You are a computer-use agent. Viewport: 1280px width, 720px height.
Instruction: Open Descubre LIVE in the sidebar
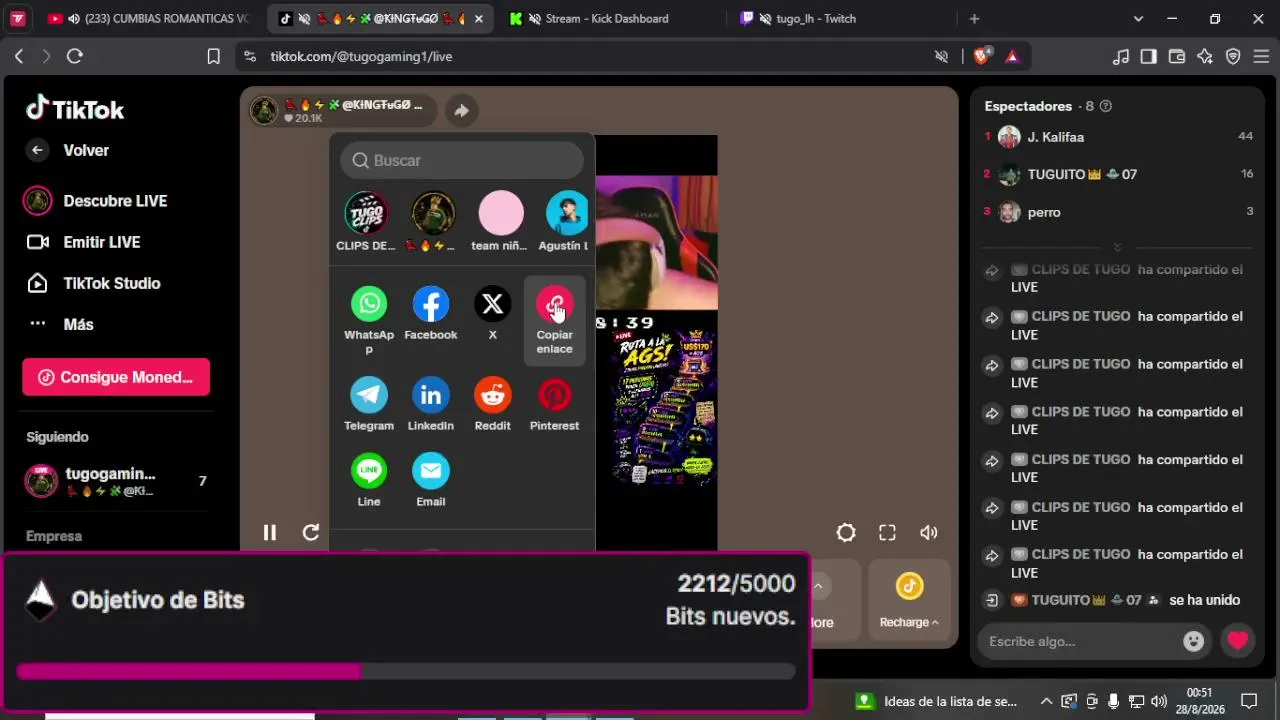click(x=95, y=201)
